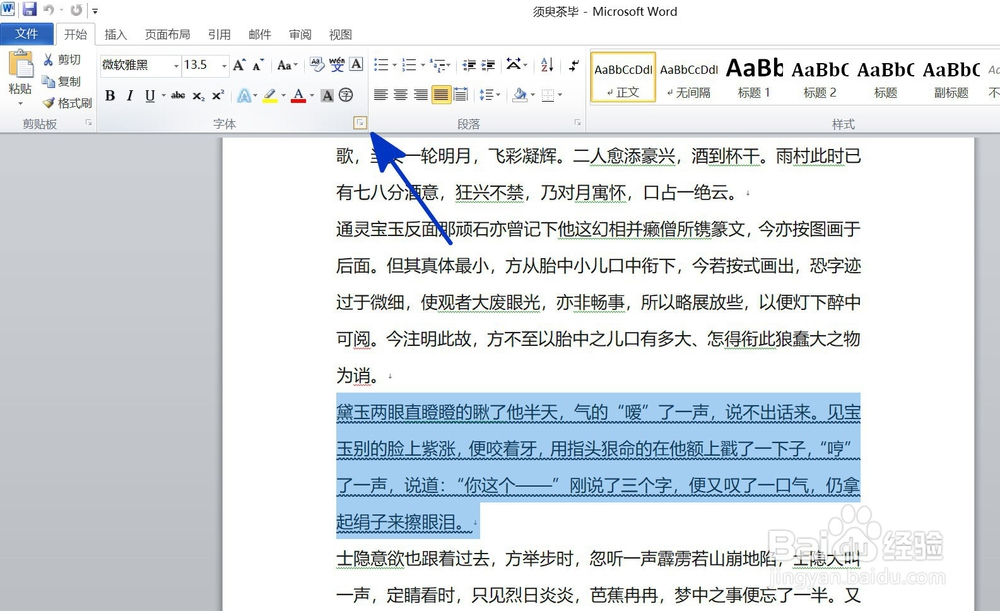1000x611 pixels.
Task: Switch to the 插入 ribbon tab
Action: 115,33
